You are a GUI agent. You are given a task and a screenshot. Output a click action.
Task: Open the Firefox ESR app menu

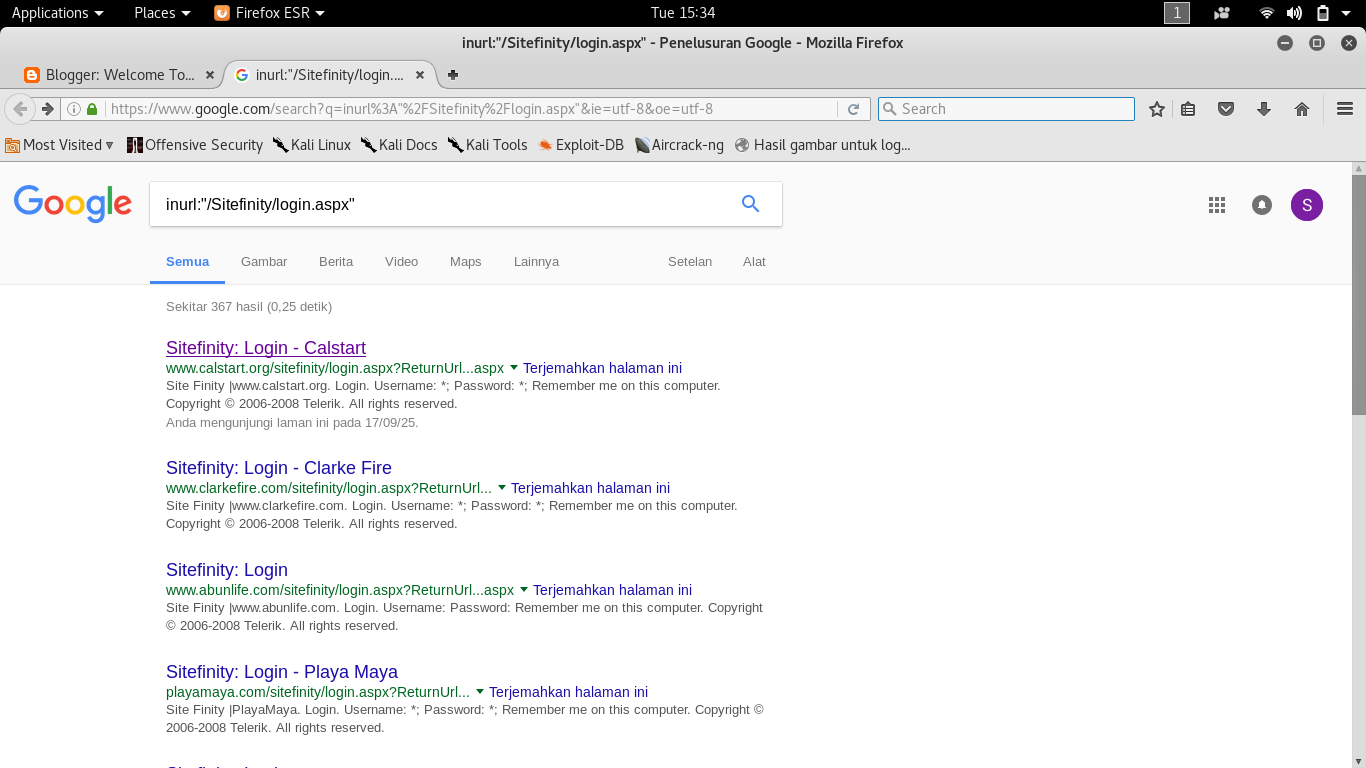tap(270, 13)
